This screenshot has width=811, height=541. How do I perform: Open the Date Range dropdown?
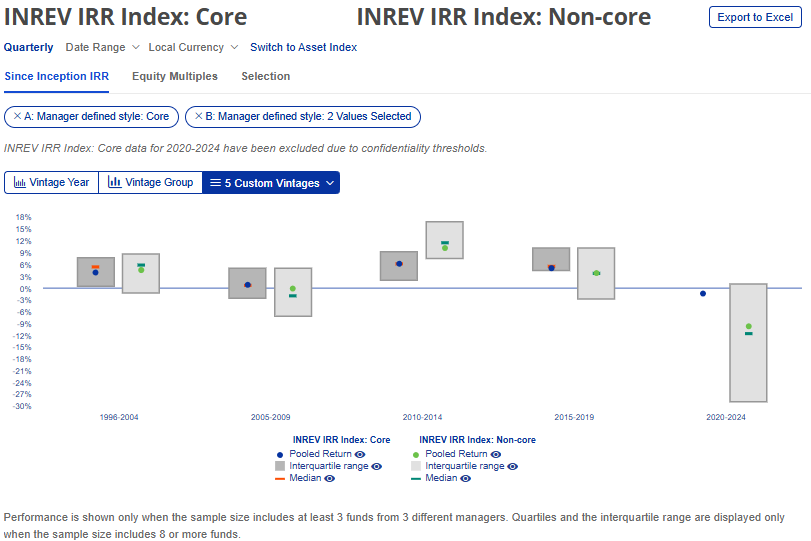pyautogui.click(x=102, y=47)
